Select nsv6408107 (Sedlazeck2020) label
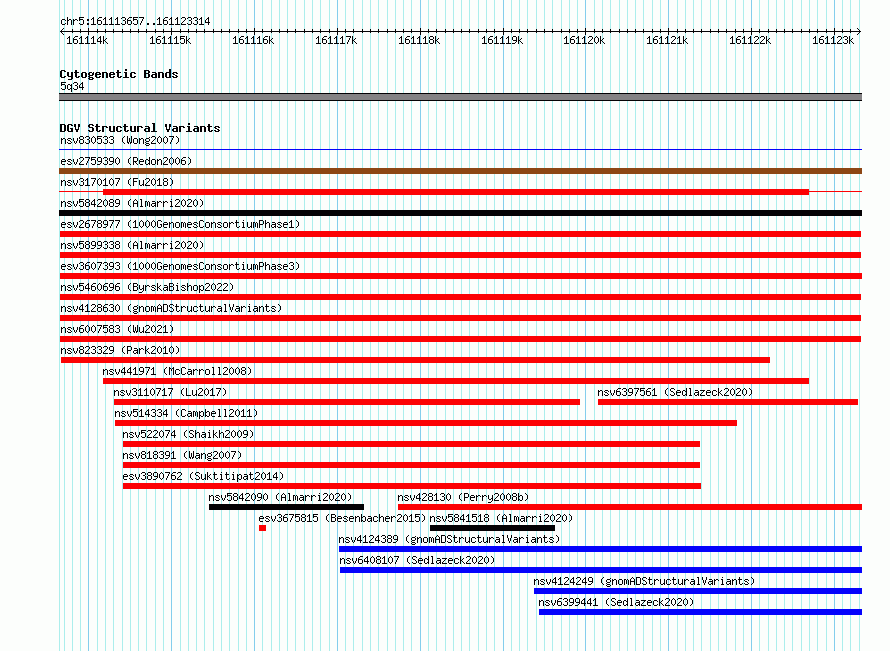Screen dimensions: 890x651 417,560
